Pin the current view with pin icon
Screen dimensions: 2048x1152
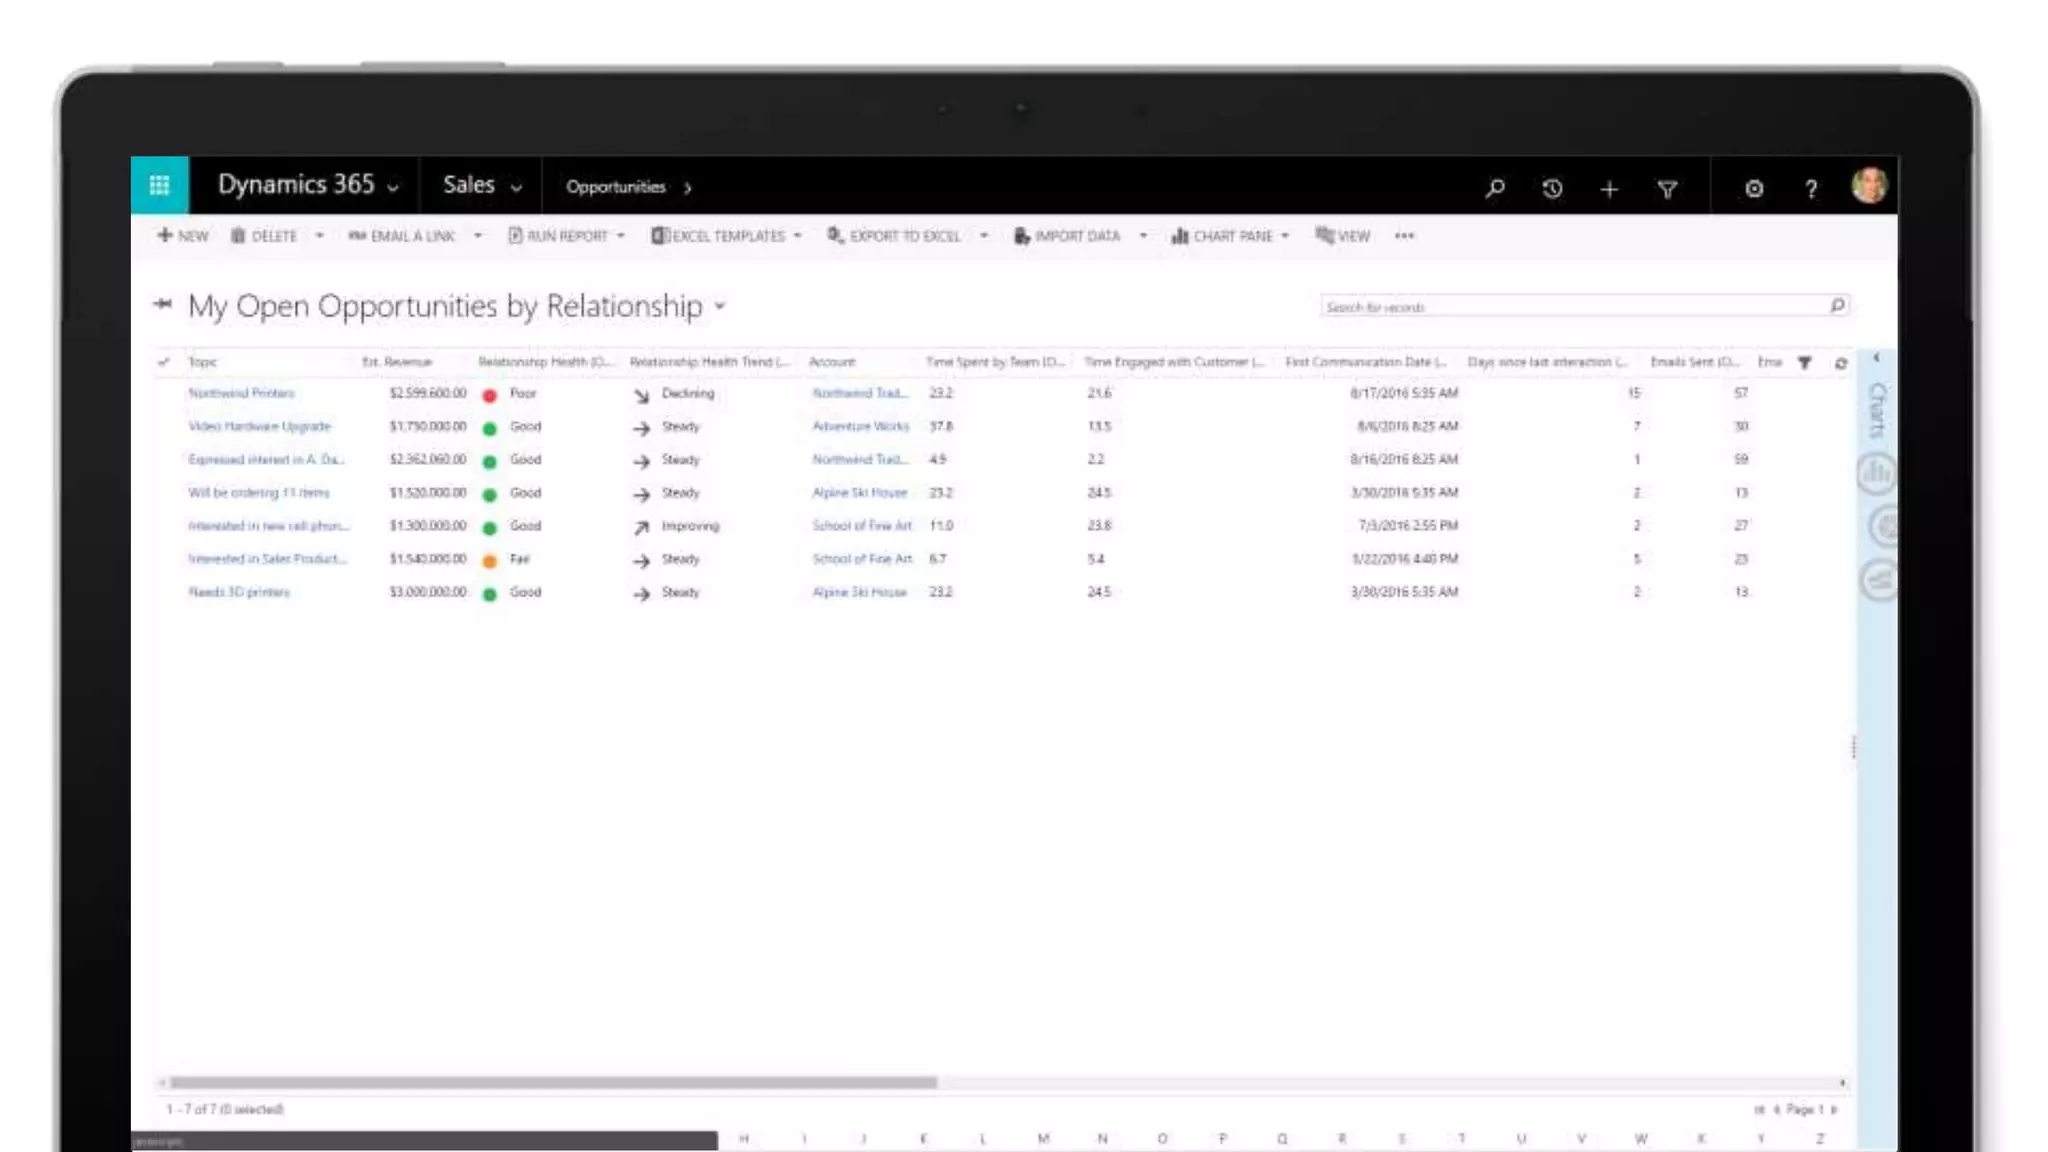point(163,304)
